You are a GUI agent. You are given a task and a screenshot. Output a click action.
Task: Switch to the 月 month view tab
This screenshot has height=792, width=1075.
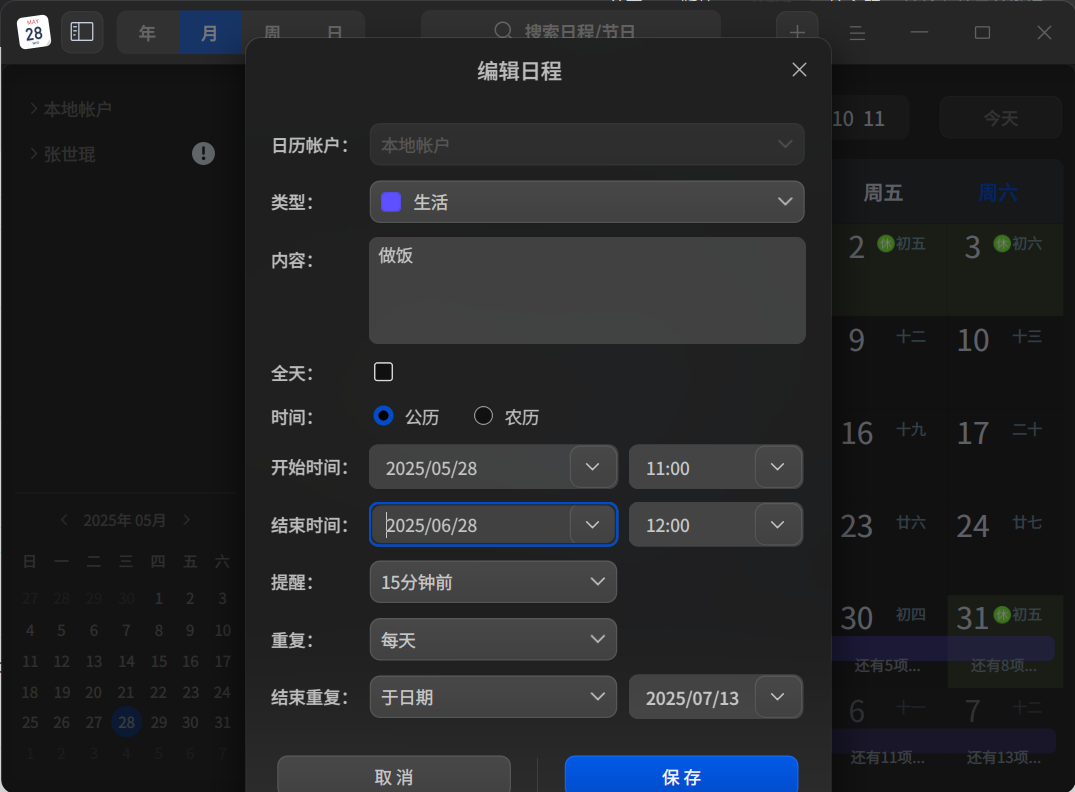(210, 32)
